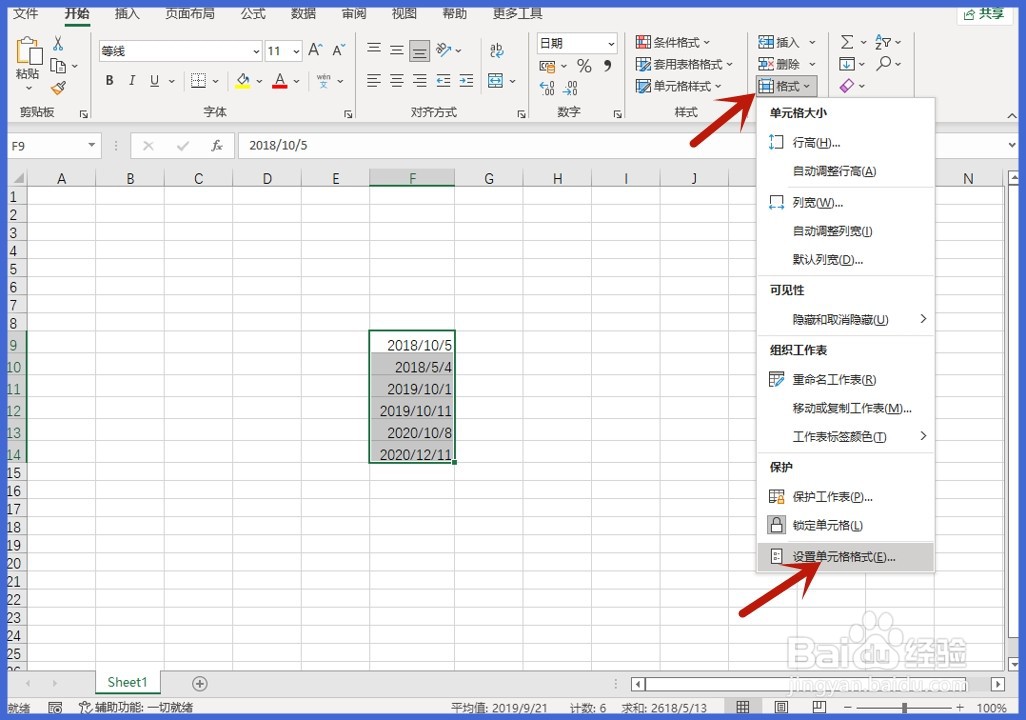This screenshot has width=1026, height=720.
Task: Click the 共享 share button
Action: (x=985, y=14)
